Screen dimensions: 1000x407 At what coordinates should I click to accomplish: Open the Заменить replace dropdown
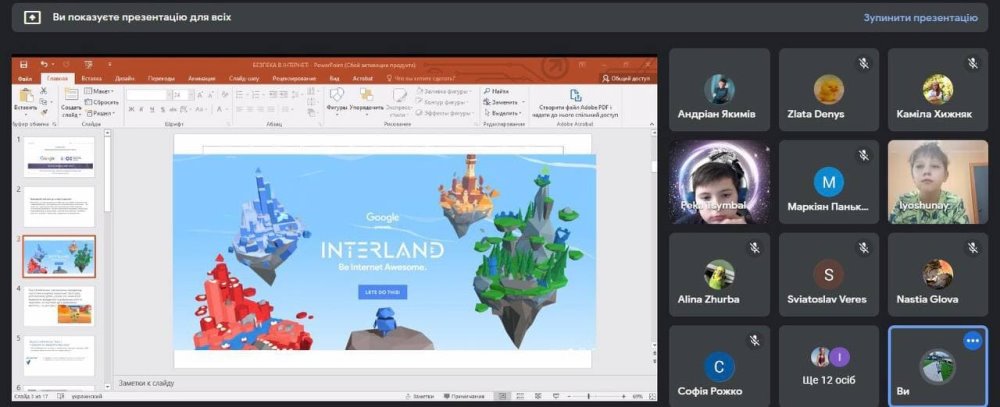[504, 102]
